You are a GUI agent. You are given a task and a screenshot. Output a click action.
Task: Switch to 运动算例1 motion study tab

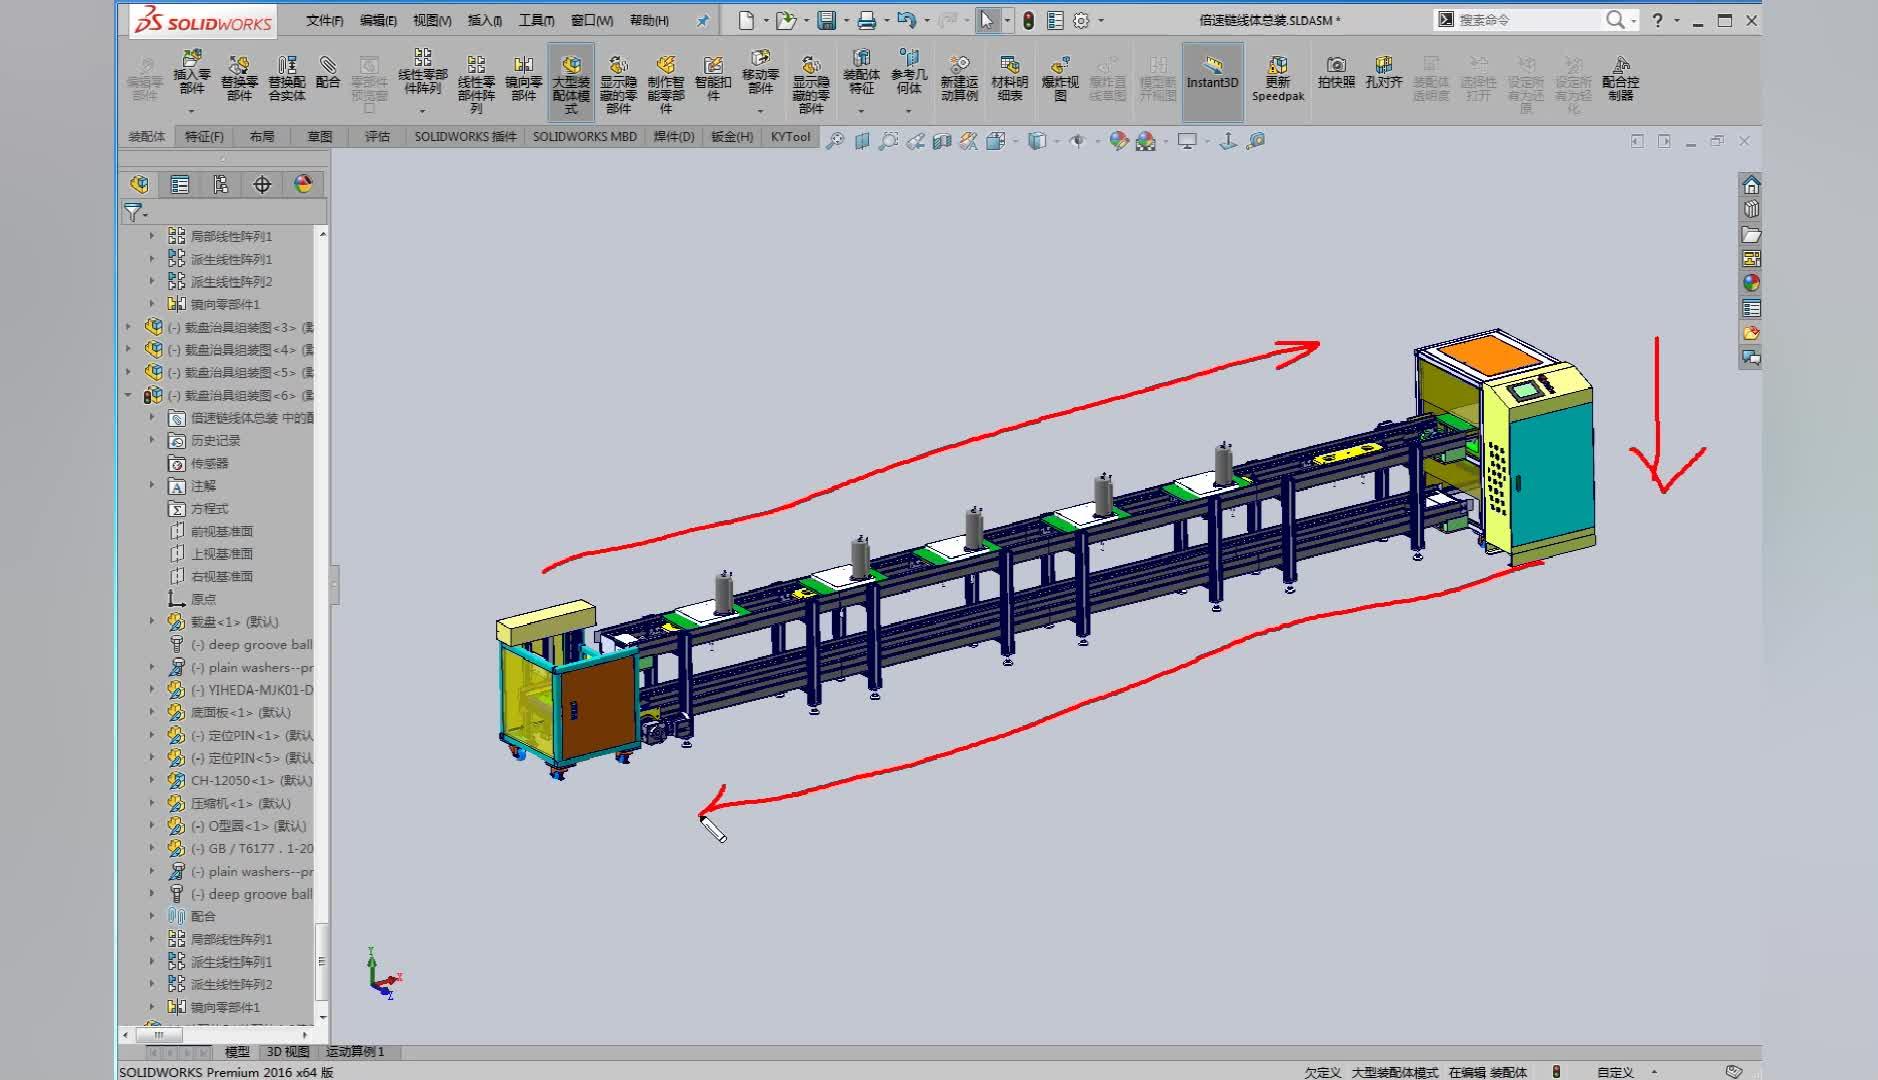coord(354,1051)
